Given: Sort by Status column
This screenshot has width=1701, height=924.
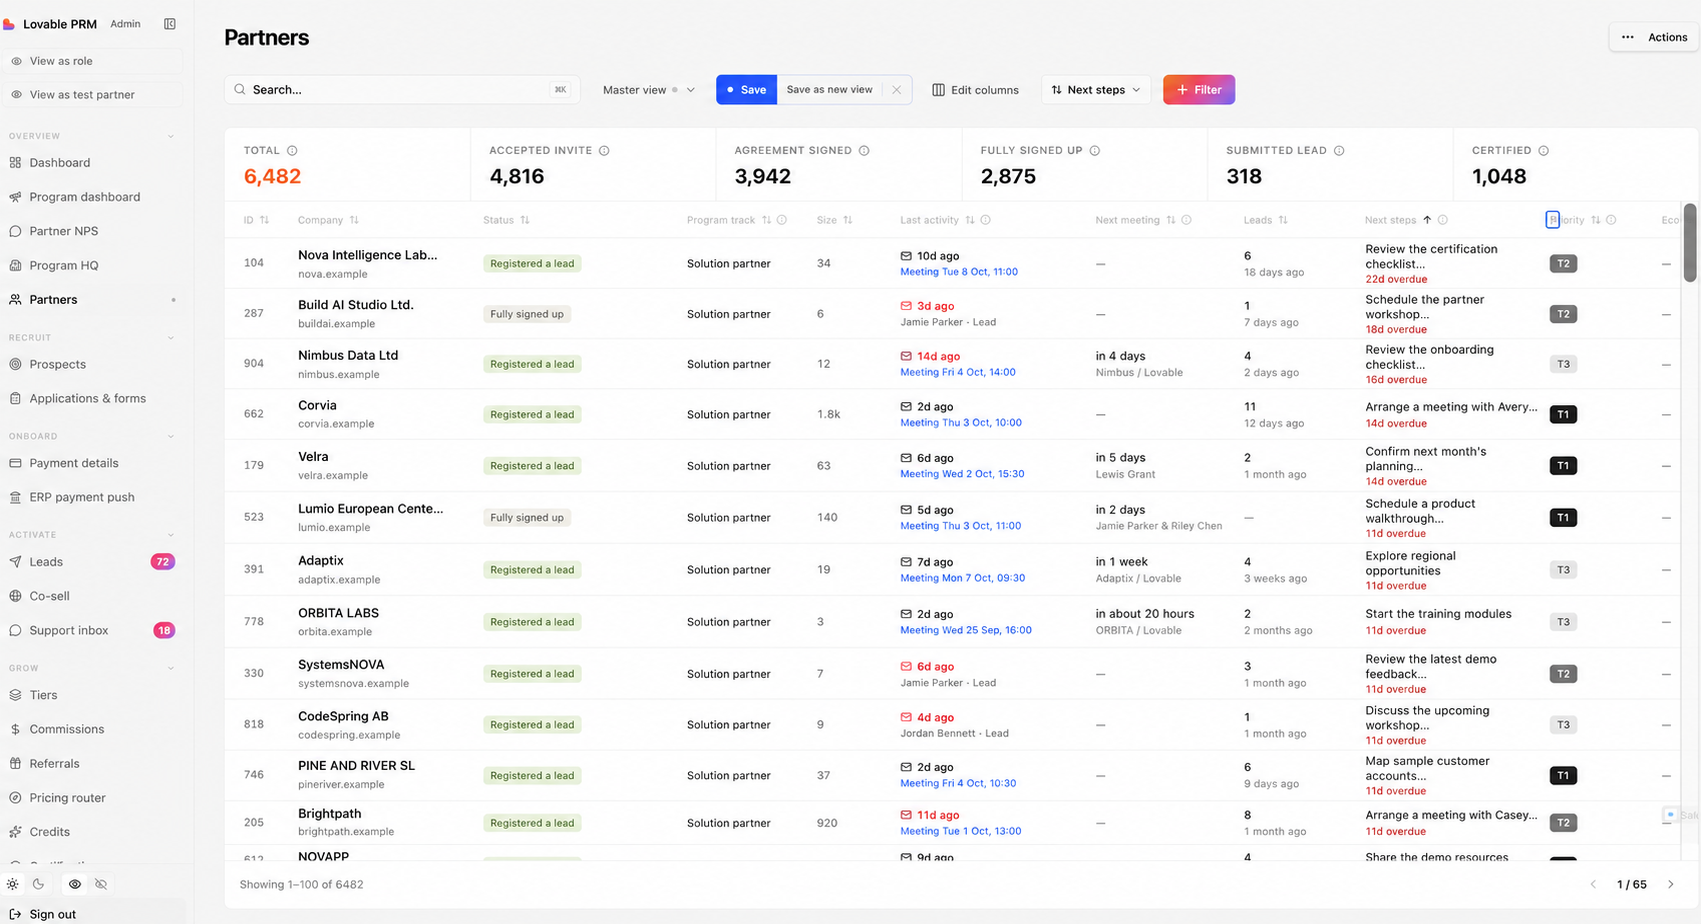Looking at the screenshot, I should click(x=525, y=220).
